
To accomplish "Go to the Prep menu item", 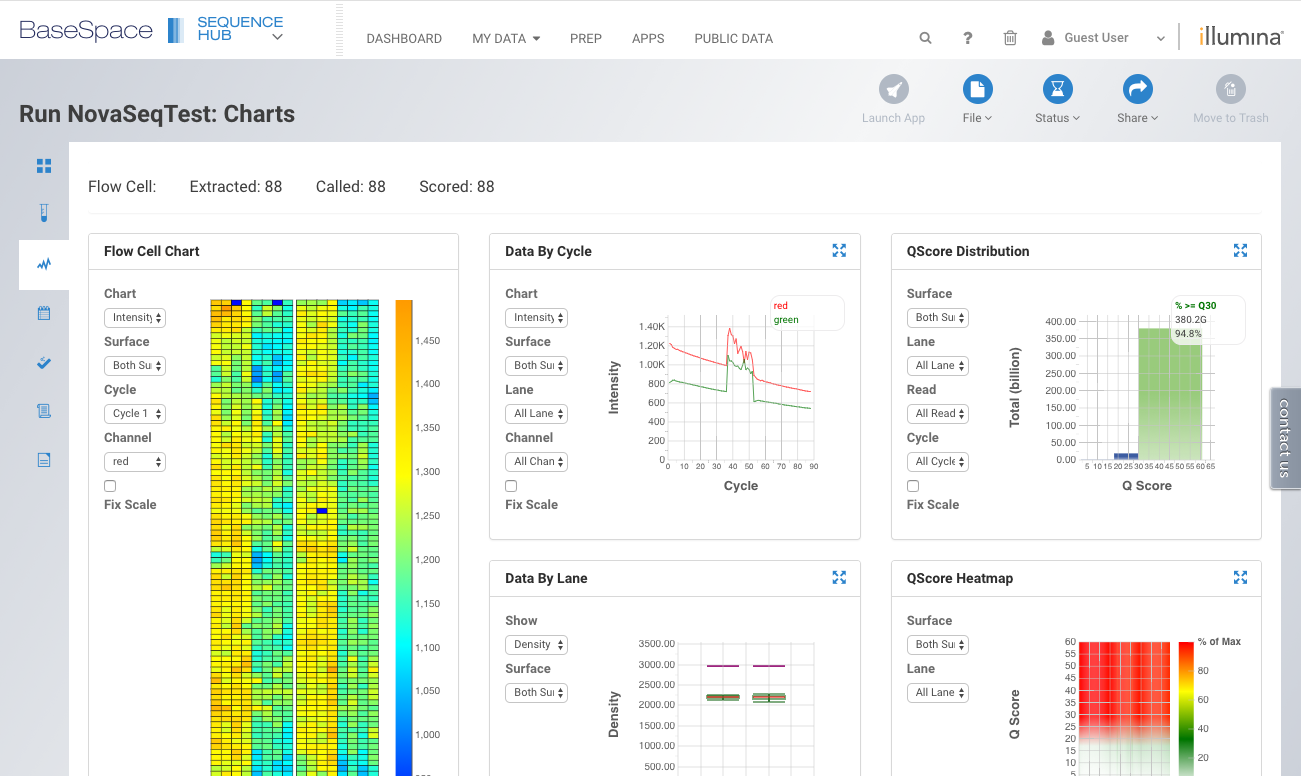I will (586, 39).
